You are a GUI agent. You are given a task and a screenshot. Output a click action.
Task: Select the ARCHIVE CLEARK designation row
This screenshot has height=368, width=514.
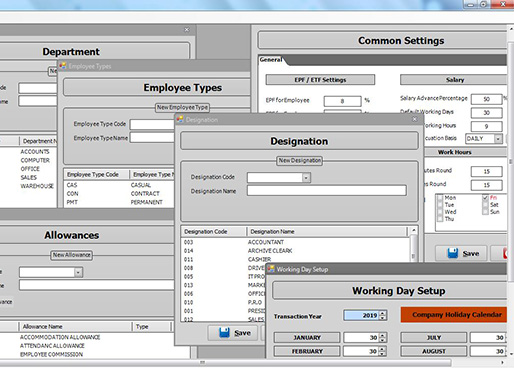[x=295, y=251]
